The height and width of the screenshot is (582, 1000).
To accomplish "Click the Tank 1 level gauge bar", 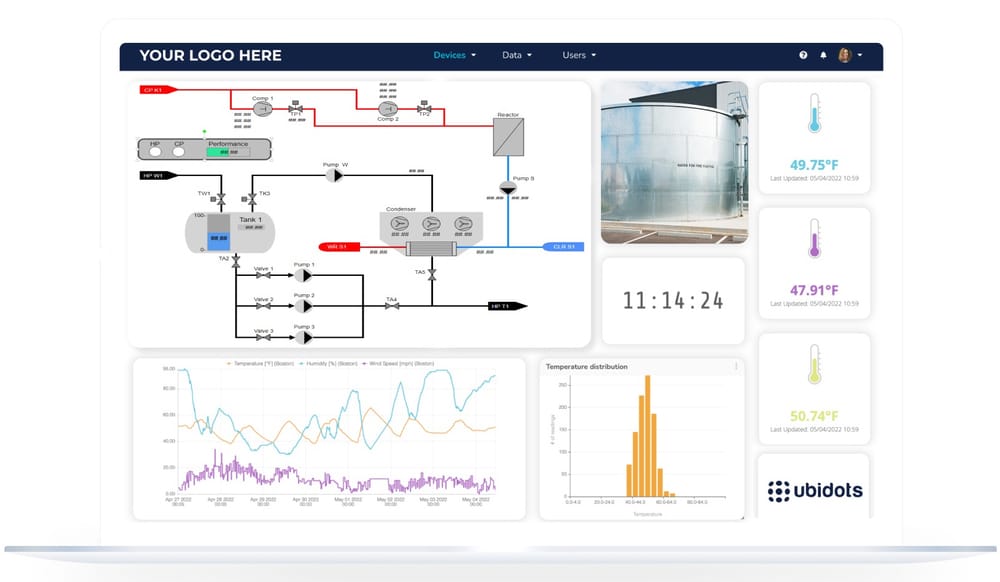I will 217,238.
